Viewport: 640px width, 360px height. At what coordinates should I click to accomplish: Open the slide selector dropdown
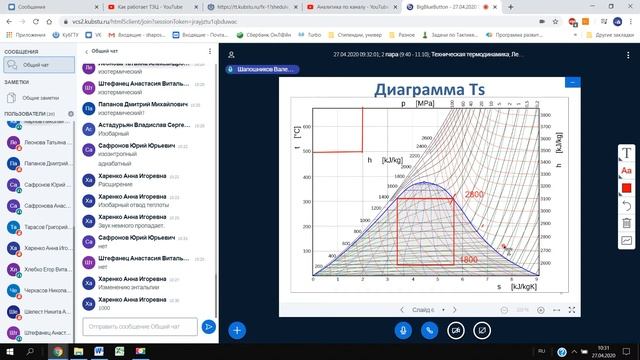click(428, 310)
